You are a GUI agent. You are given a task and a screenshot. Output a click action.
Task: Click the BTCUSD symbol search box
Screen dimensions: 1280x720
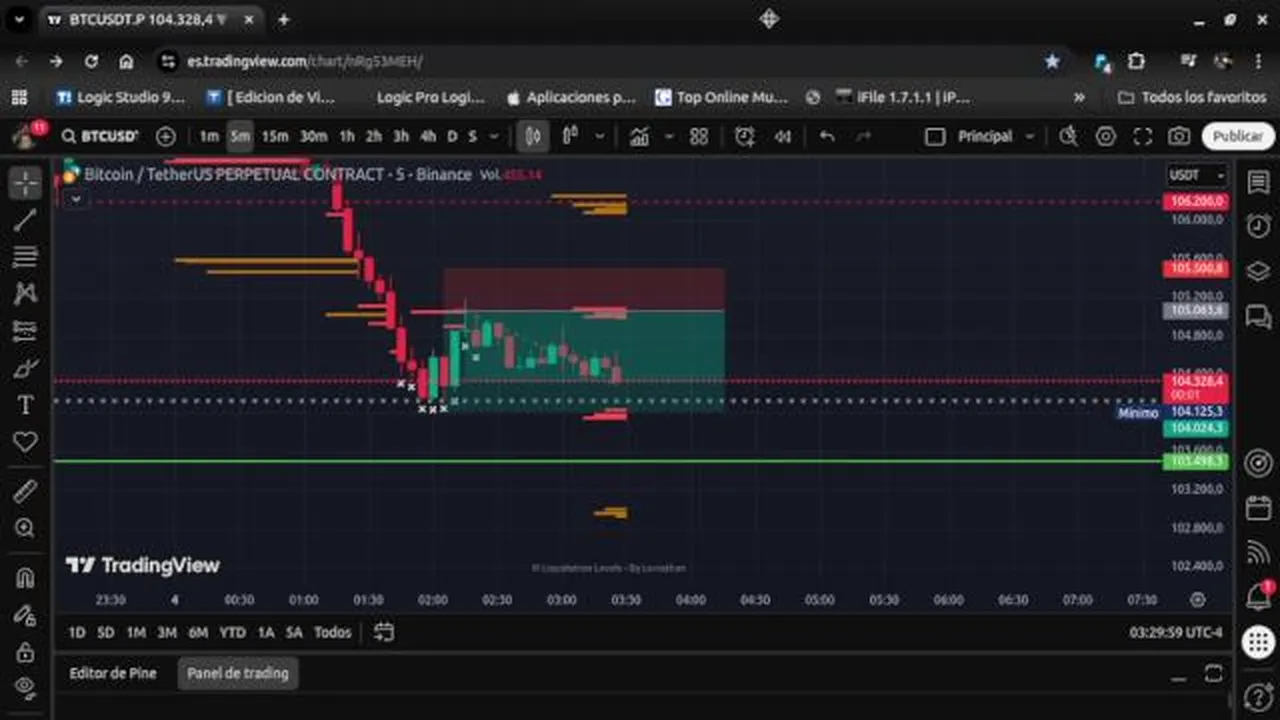coord(99,136)
